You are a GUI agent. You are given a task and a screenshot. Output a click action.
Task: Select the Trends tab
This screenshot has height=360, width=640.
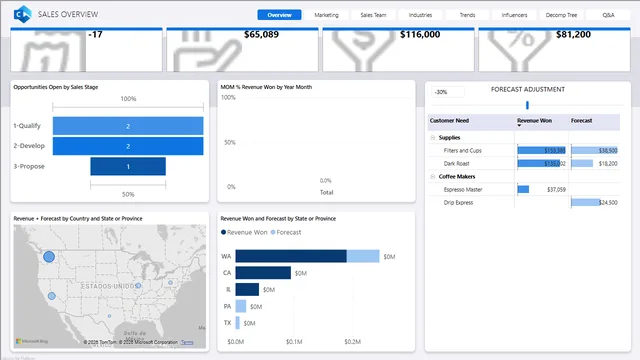coord(467,15)
